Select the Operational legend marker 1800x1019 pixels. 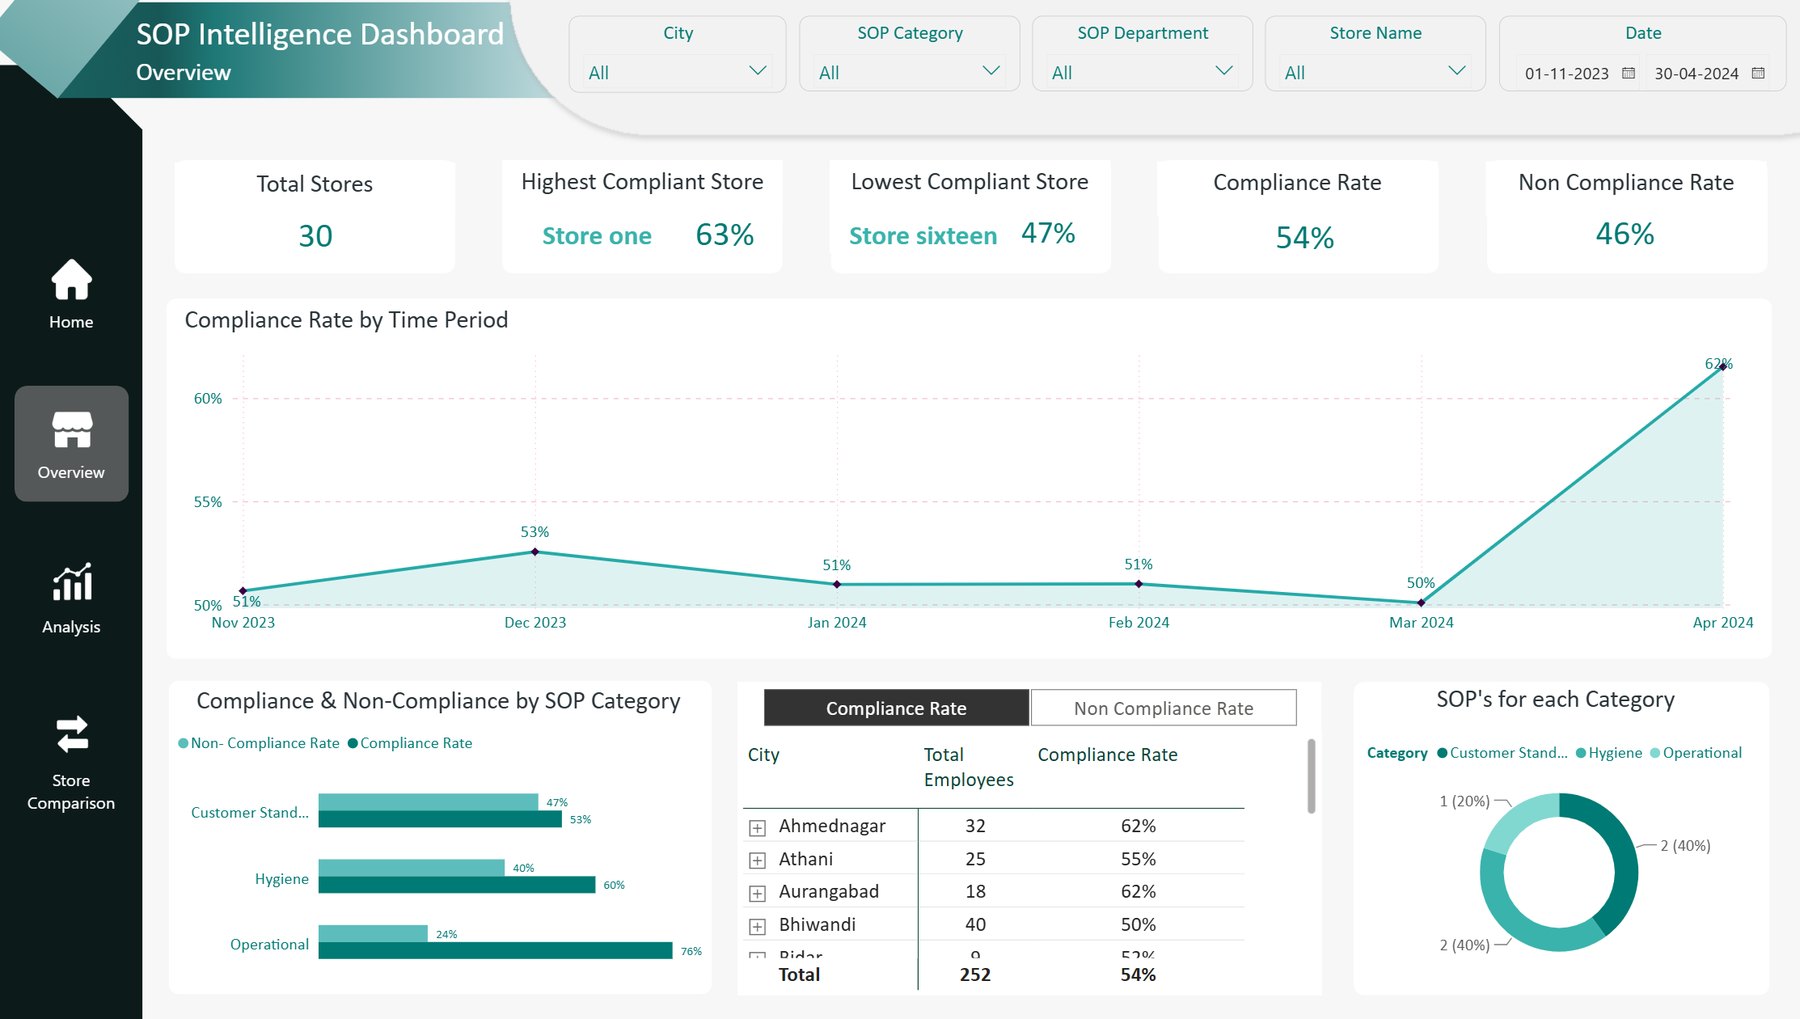coord(1655,753)
